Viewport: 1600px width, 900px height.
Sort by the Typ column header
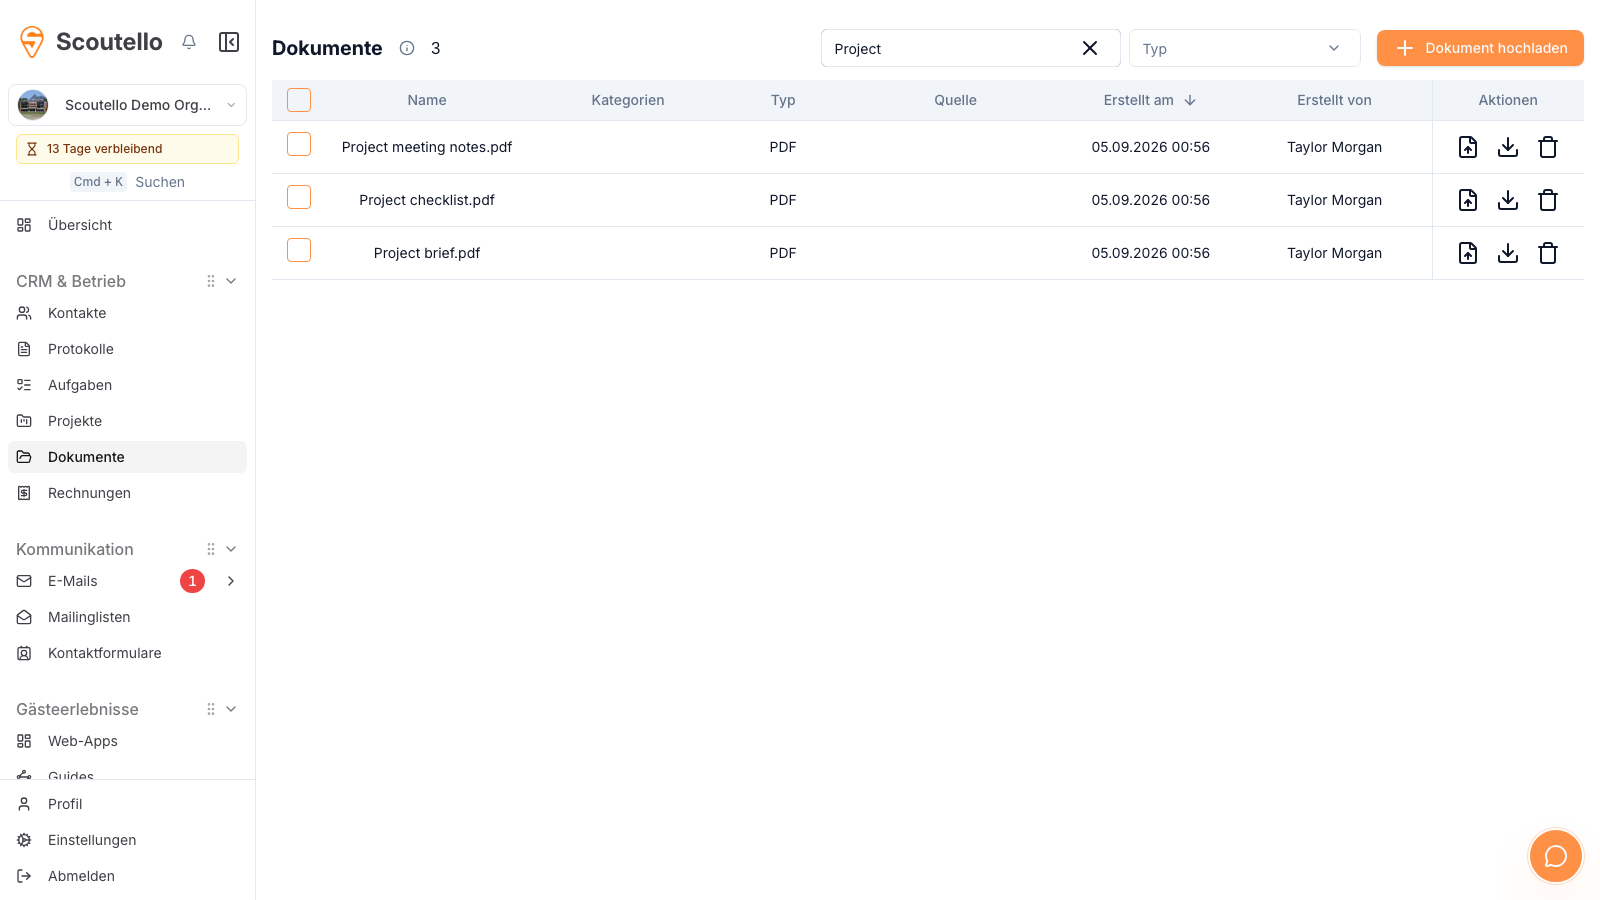point(783,100)
